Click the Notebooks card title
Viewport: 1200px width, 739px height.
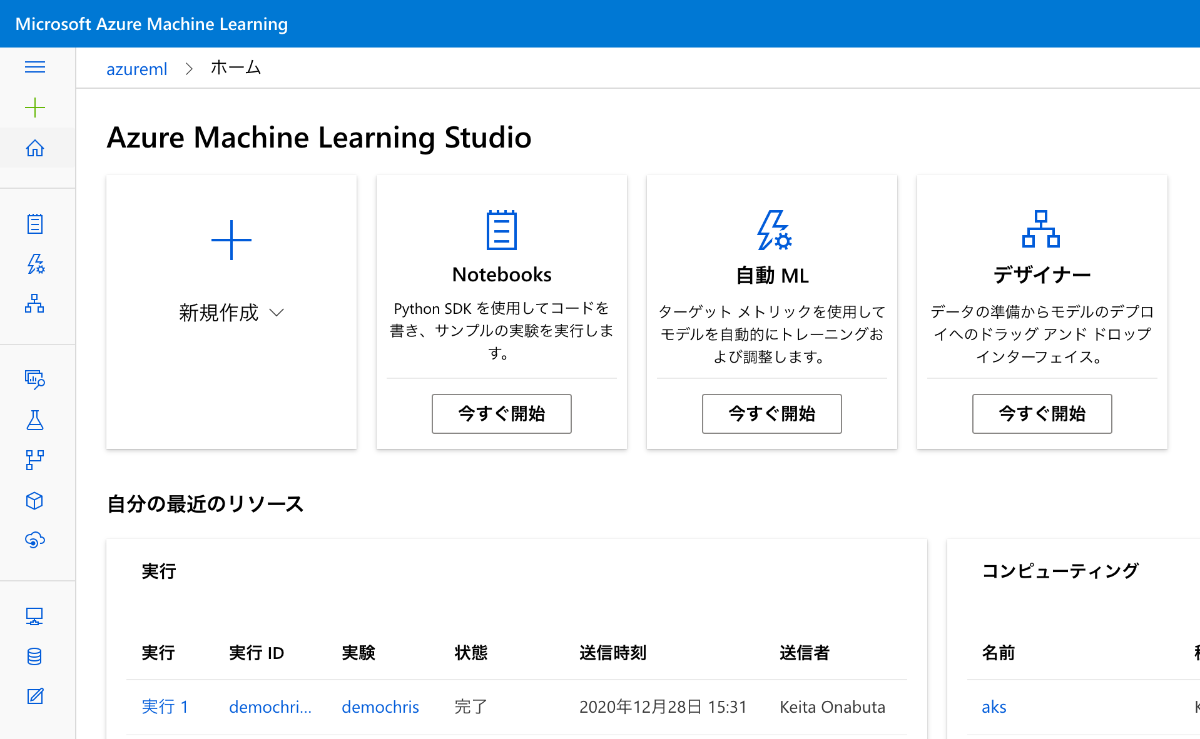coord(501,274)
